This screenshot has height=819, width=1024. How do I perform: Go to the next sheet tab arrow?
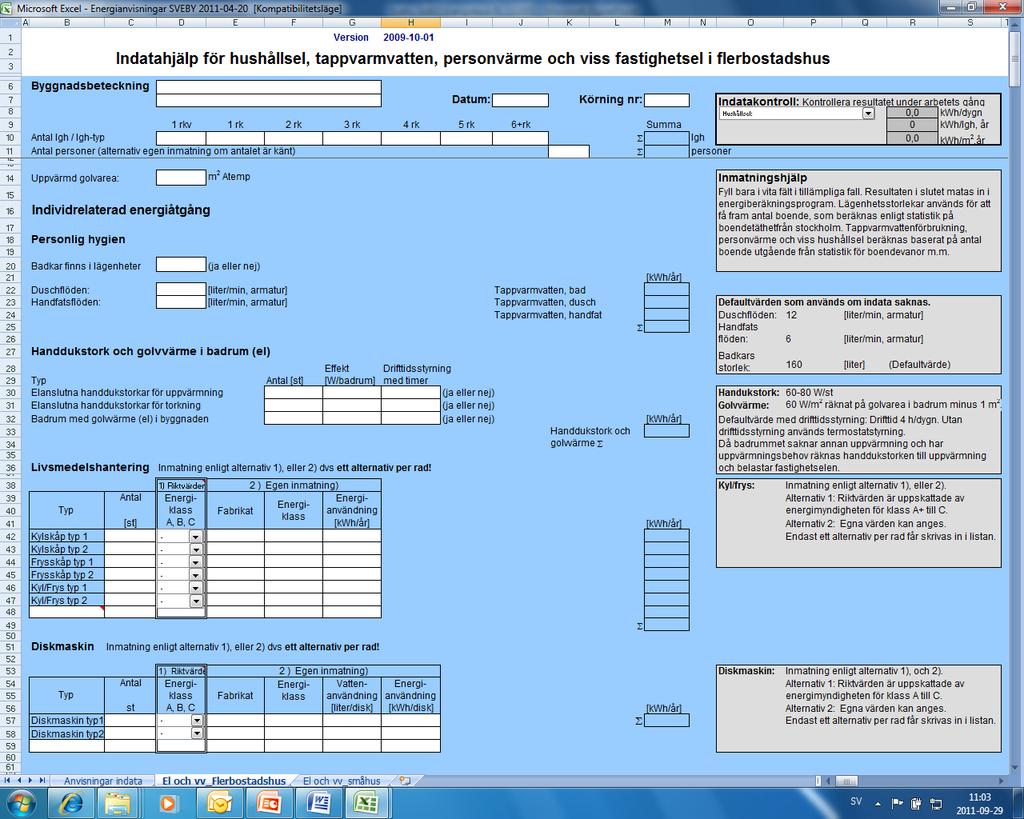tap(30, 780)
